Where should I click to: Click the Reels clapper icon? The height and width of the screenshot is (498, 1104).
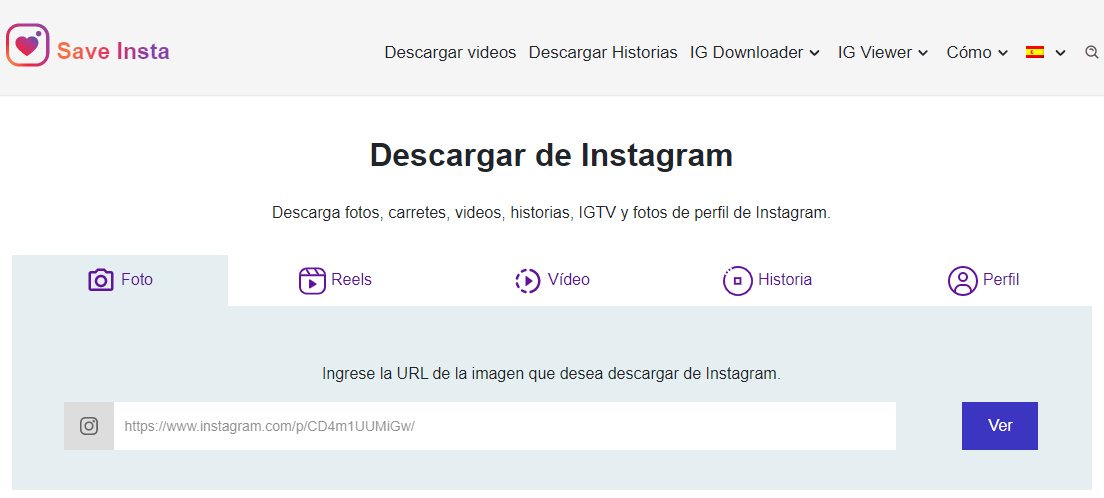pos(312,280)
